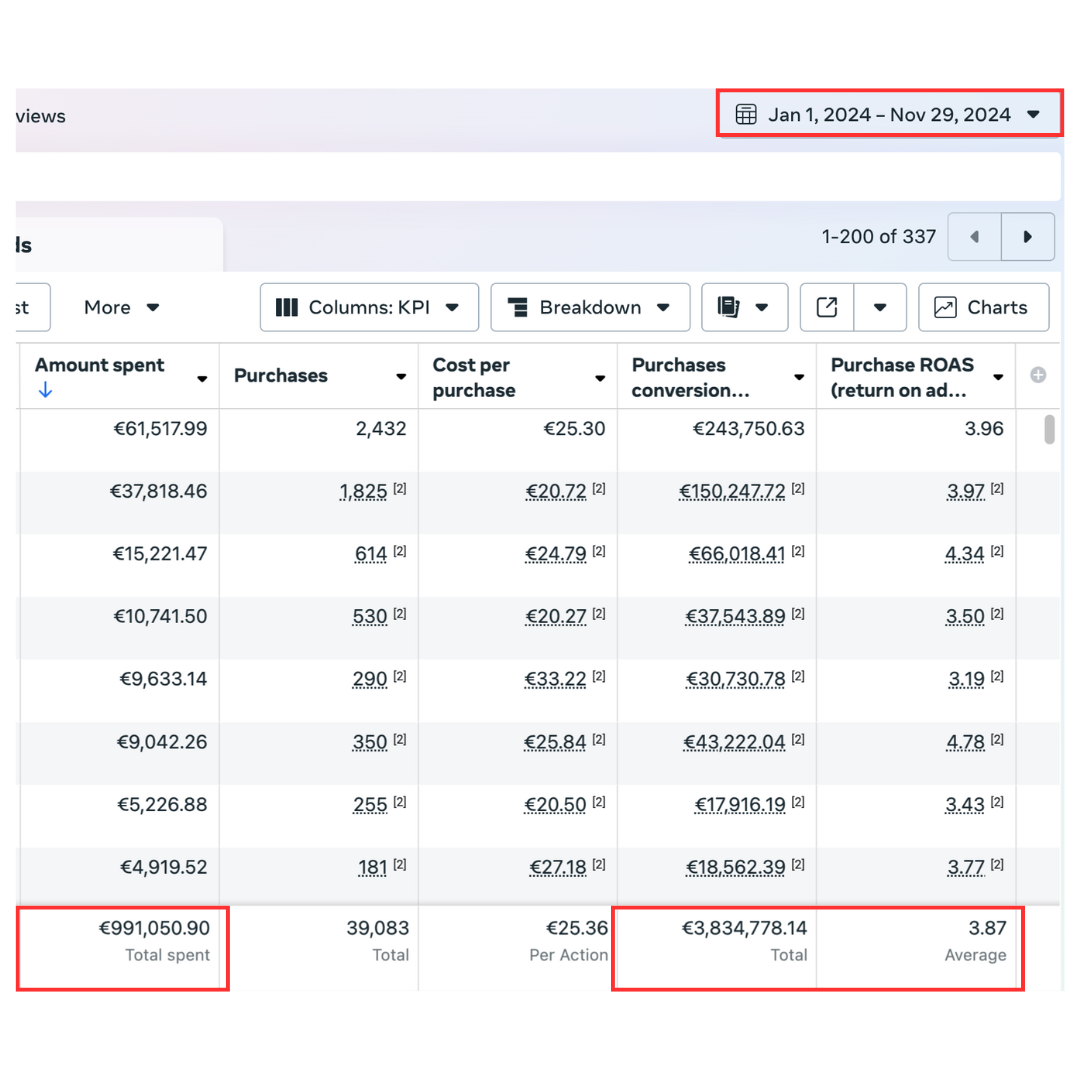Open the More menu
The height and width of the screenshot is (1080, 1080).
click(x=121, y=308)
